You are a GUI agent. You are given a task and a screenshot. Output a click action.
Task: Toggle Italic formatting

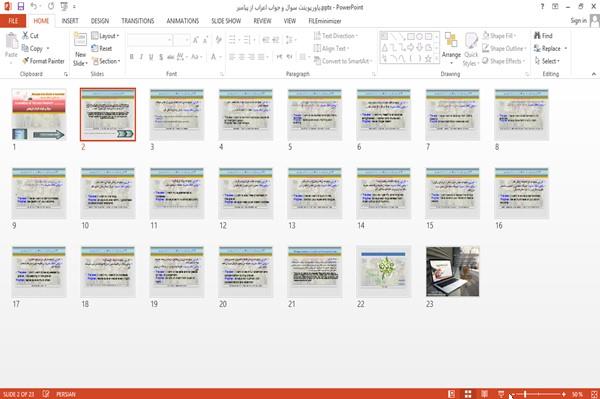(x=142, y=57)
